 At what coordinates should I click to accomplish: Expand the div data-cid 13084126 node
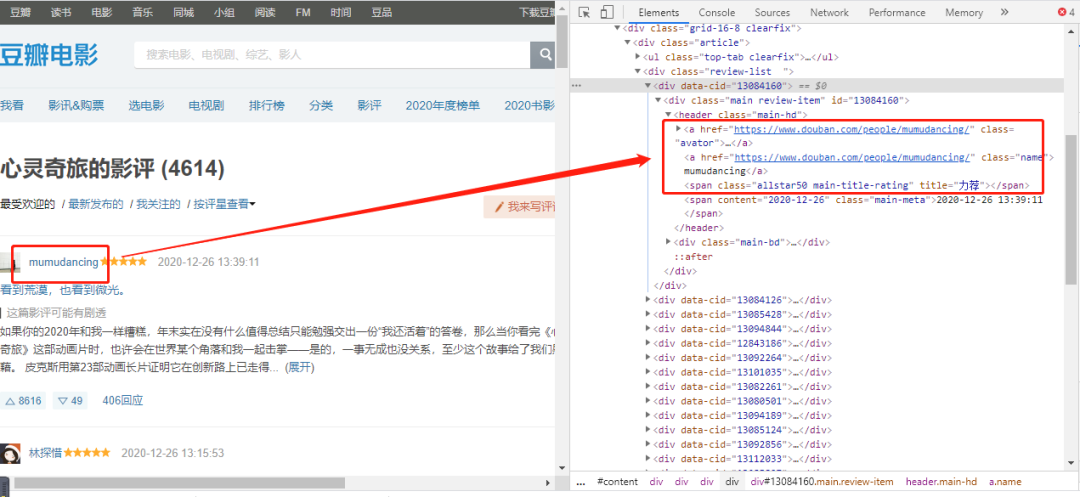[645, 300]
